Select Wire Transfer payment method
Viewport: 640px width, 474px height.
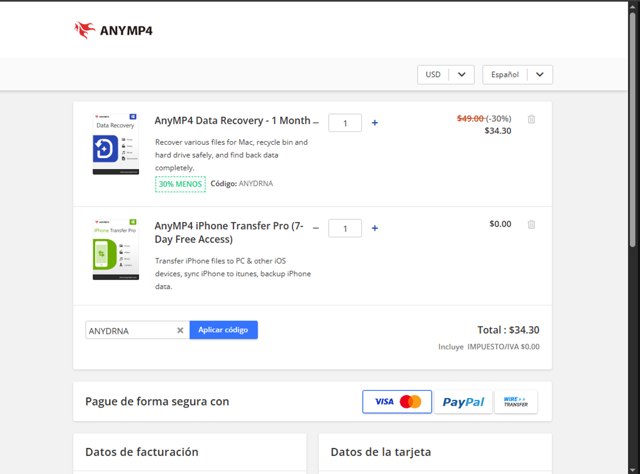[x=516, y=402]
